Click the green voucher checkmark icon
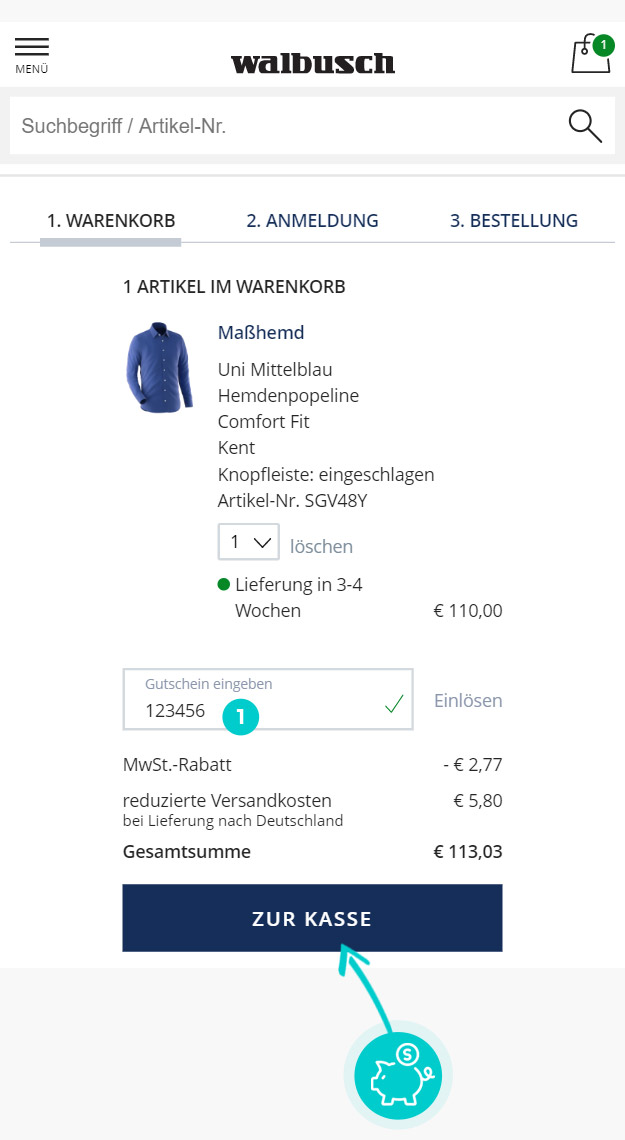 [393, 705]
